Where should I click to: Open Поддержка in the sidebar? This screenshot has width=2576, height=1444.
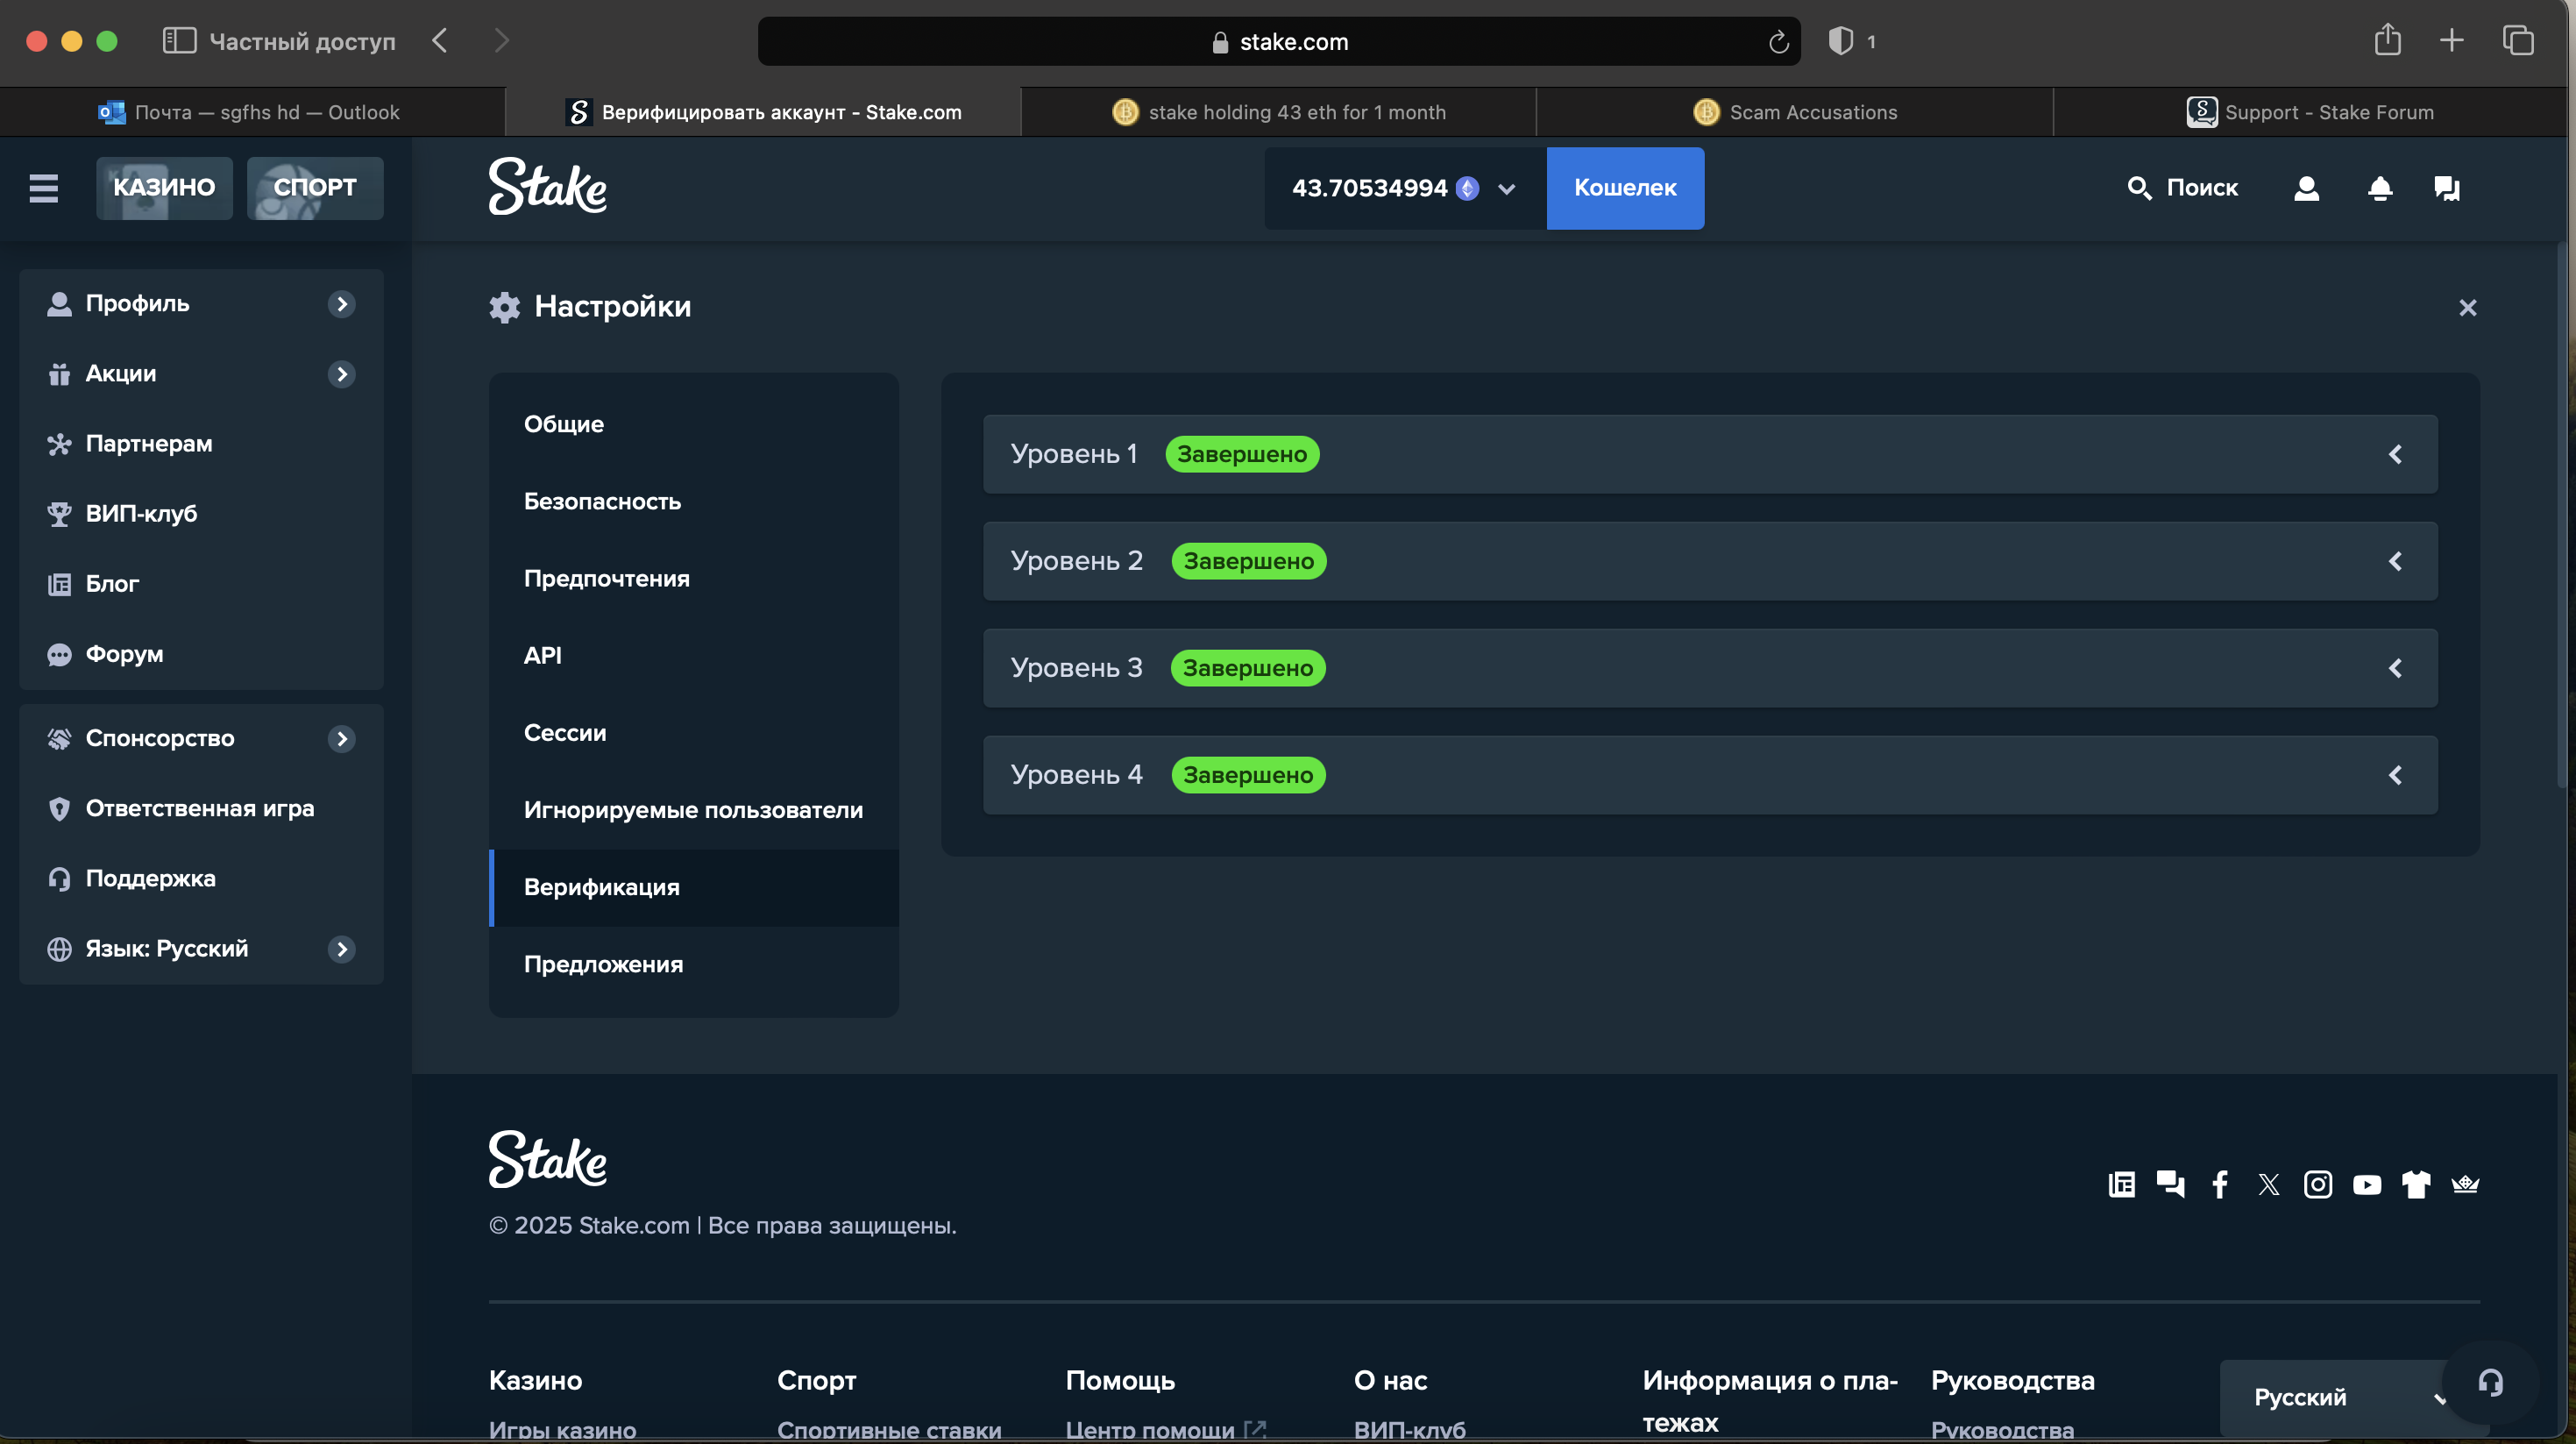tap(201, 879)
